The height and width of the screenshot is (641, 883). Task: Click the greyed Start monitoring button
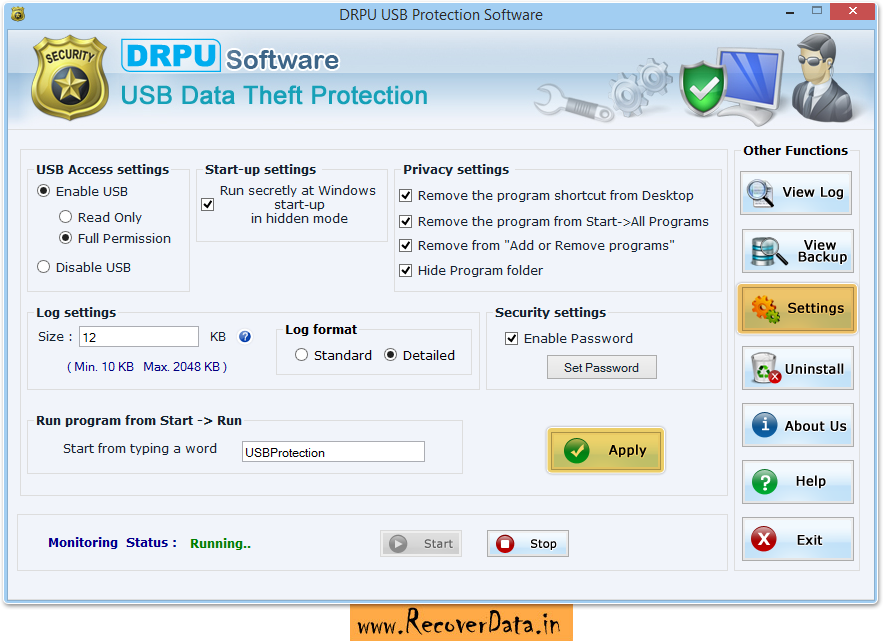[x=421, y=544]
